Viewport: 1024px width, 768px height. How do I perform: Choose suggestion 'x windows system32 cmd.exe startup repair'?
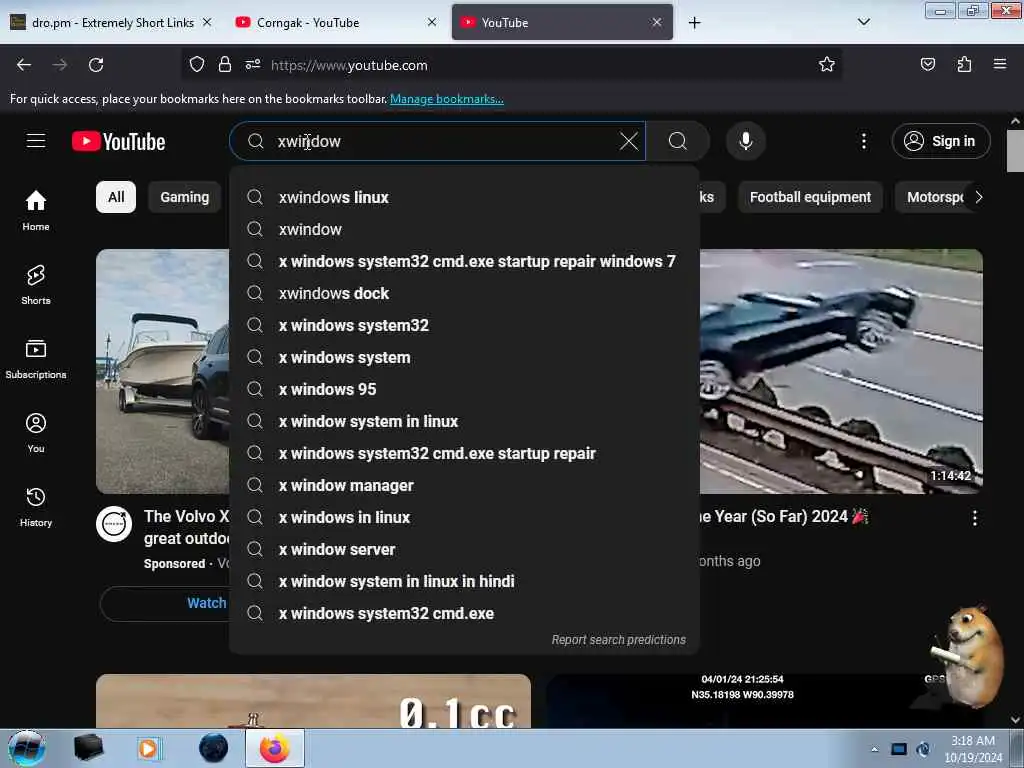click(x=464, y=453)
